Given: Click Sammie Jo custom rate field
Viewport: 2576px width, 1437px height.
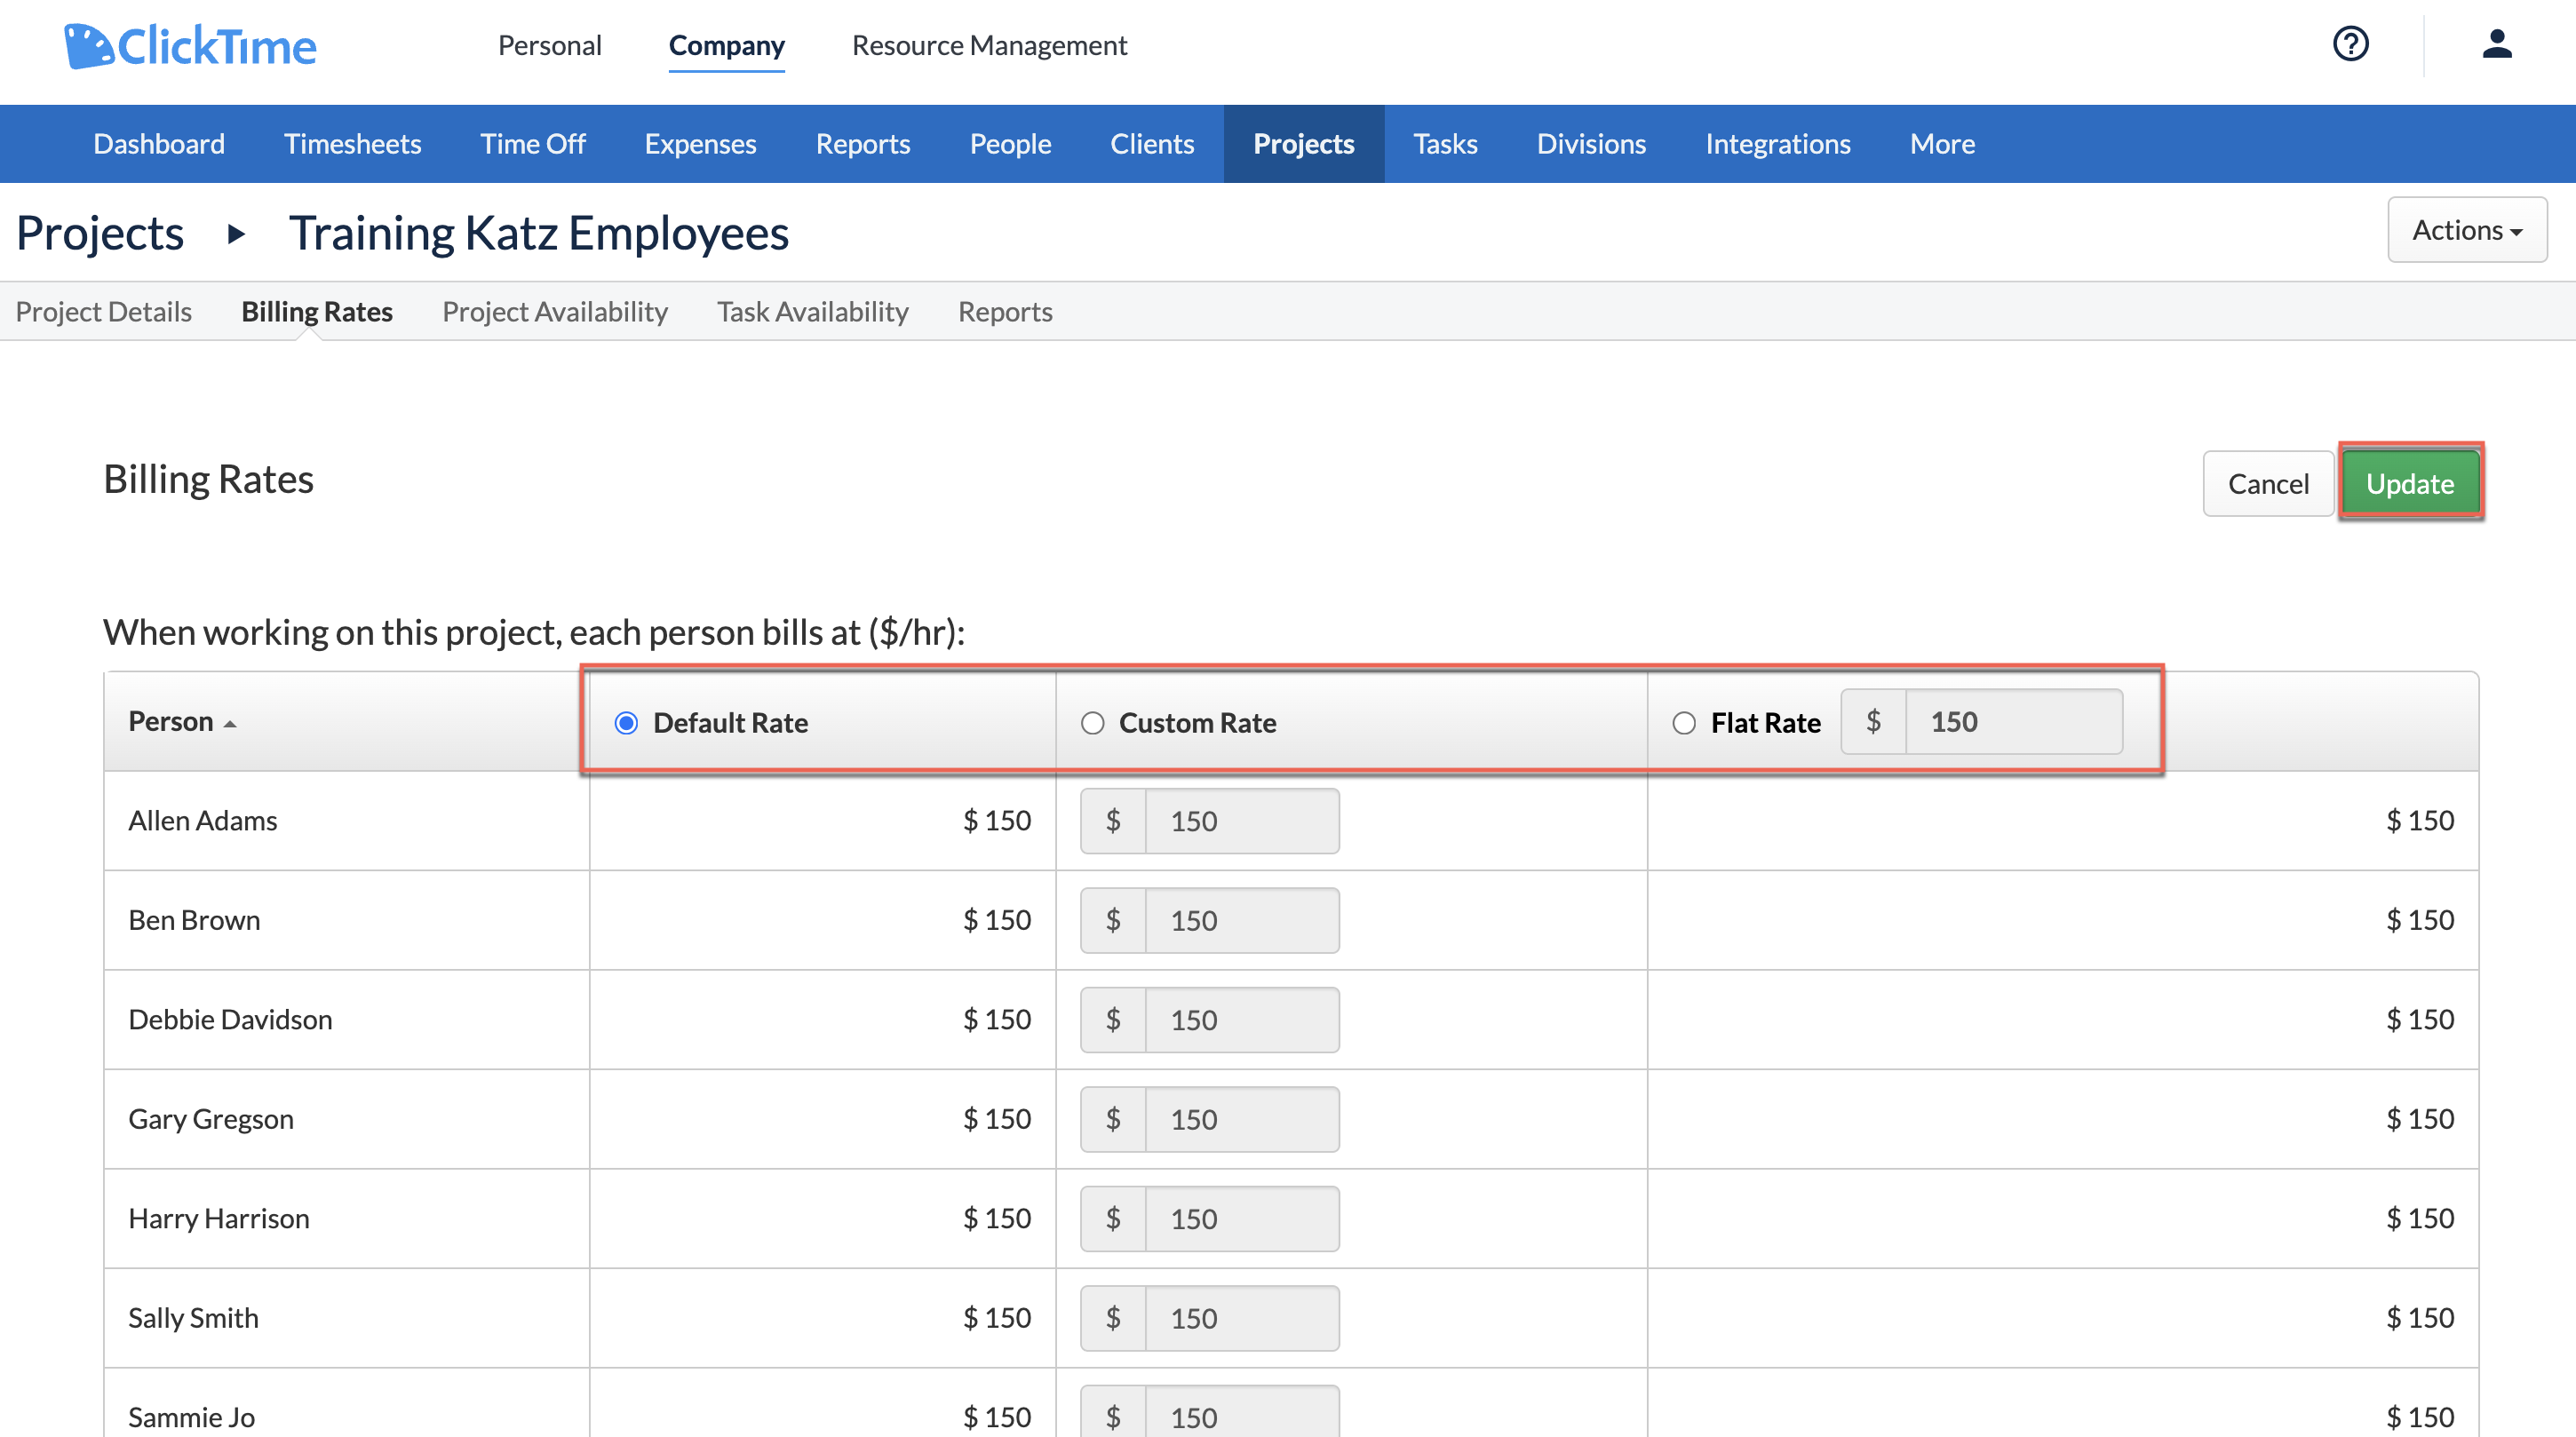Looking at the screenshot, I should [x=1241, y=1412].
